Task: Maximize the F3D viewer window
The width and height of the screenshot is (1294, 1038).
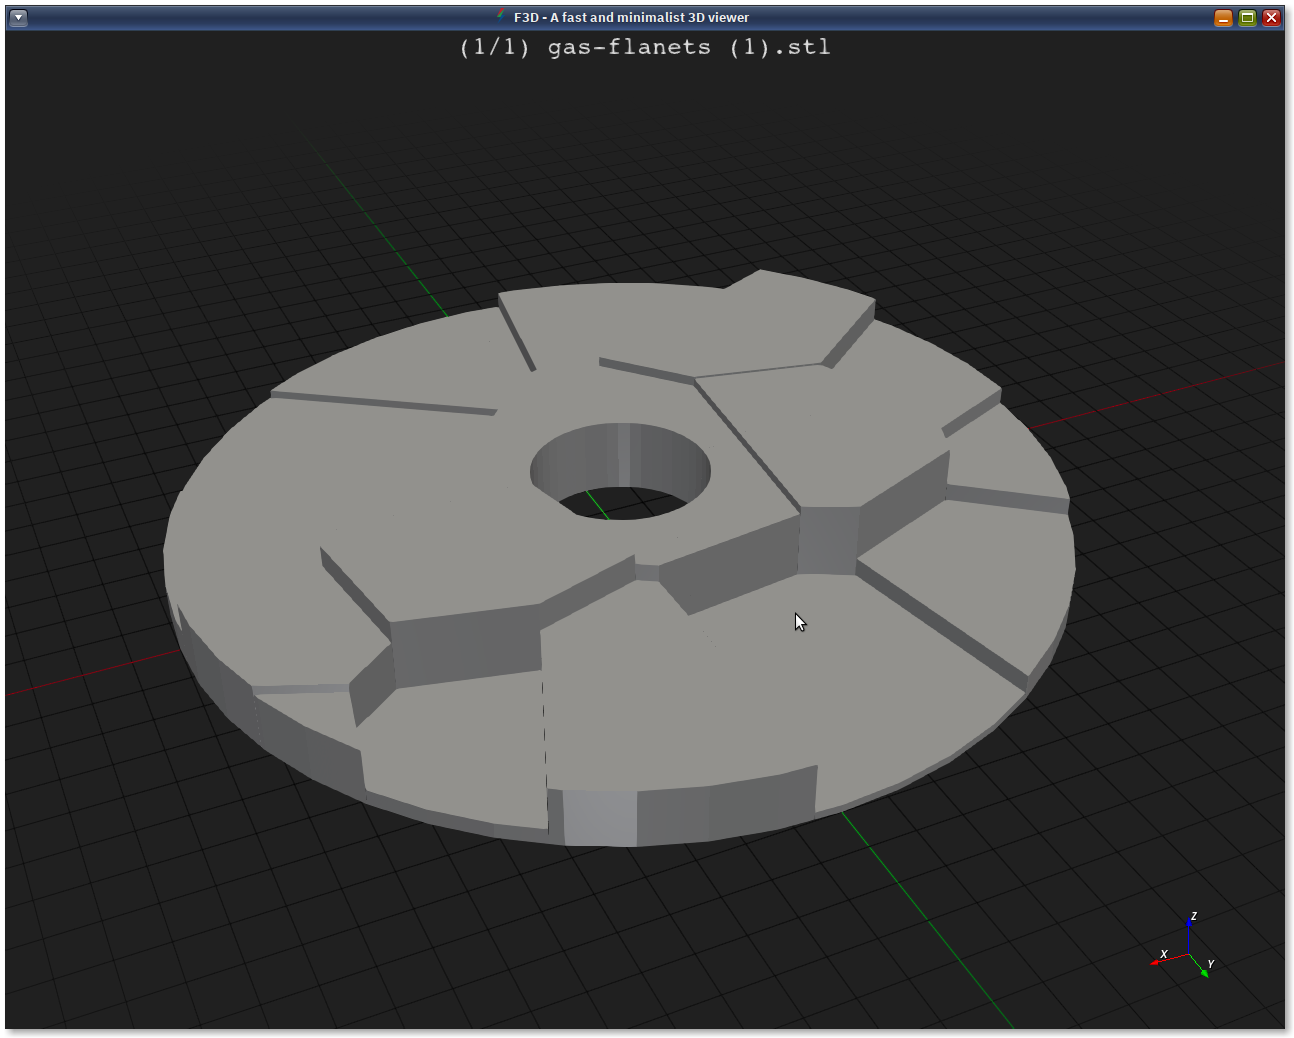Action: [x=1247, y=17]
